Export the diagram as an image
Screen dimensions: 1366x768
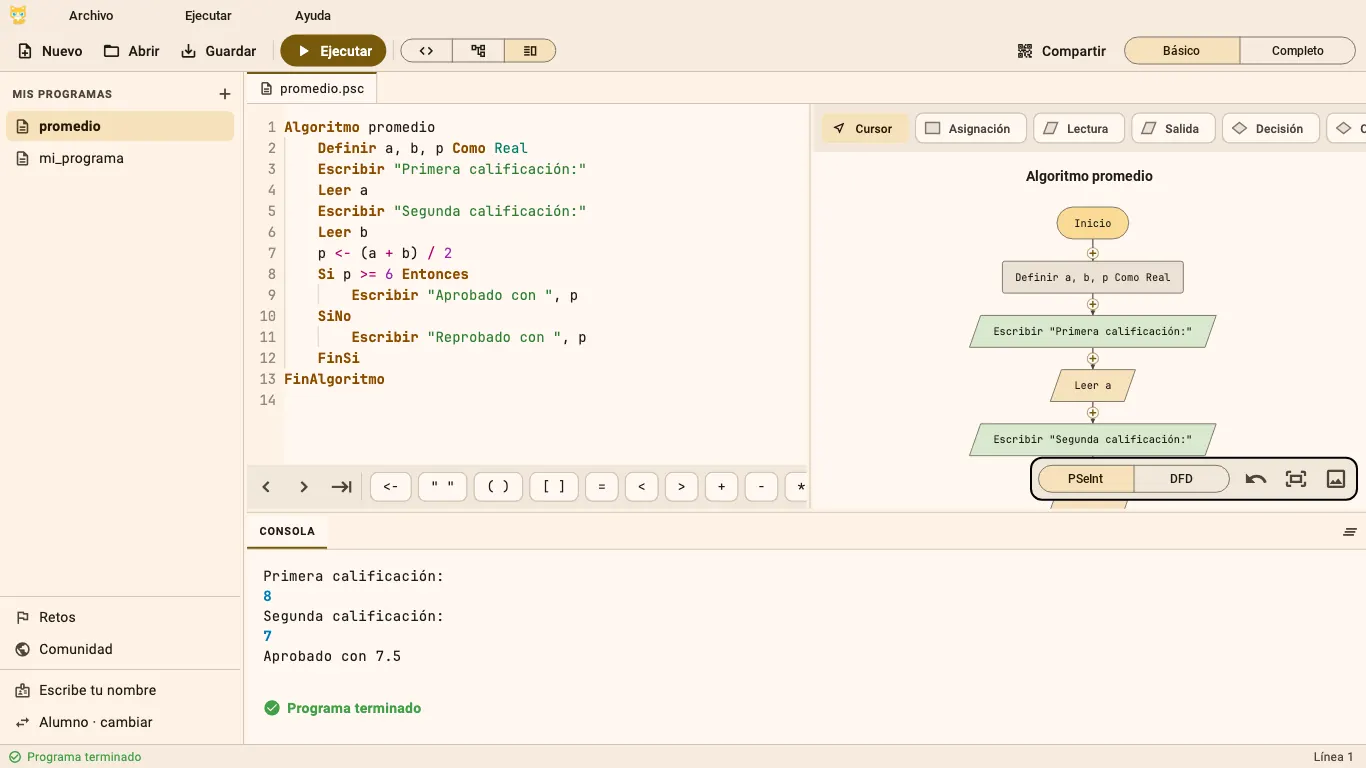[1336, 479]
